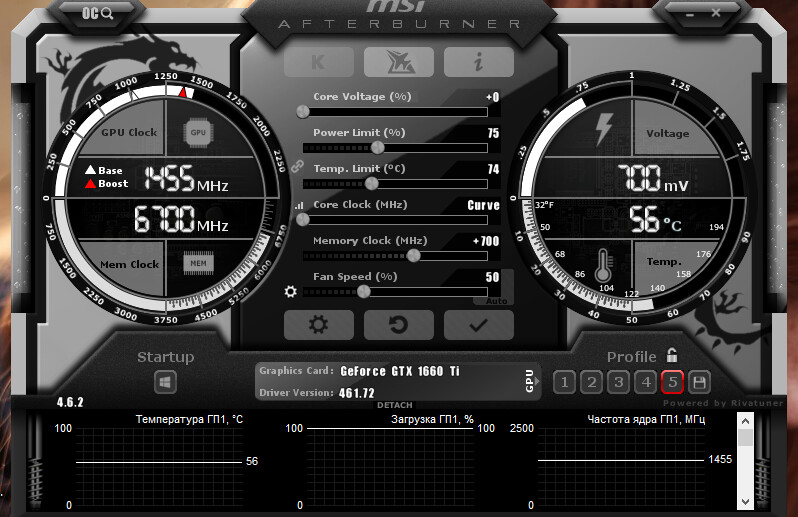
Task: Open fan settings gear icon
Action: [x=290, y=292]
